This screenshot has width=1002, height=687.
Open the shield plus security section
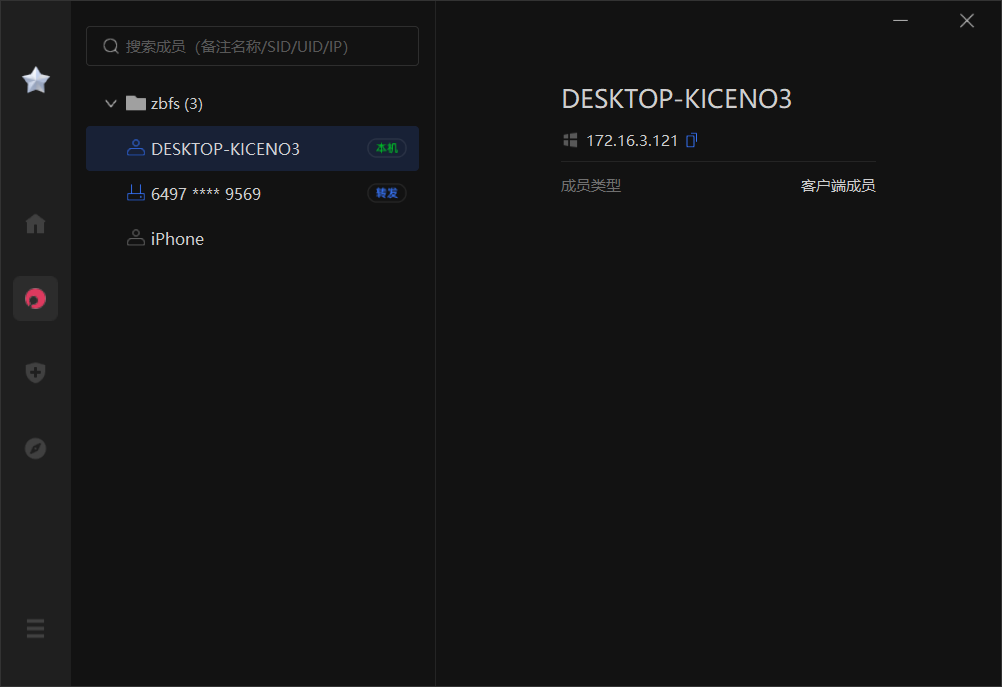(x=36, y=373)
